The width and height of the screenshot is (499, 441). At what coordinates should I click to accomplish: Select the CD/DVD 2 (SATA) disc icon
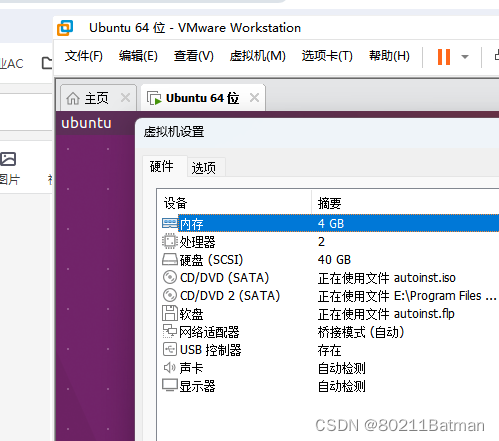coord(170,295)
